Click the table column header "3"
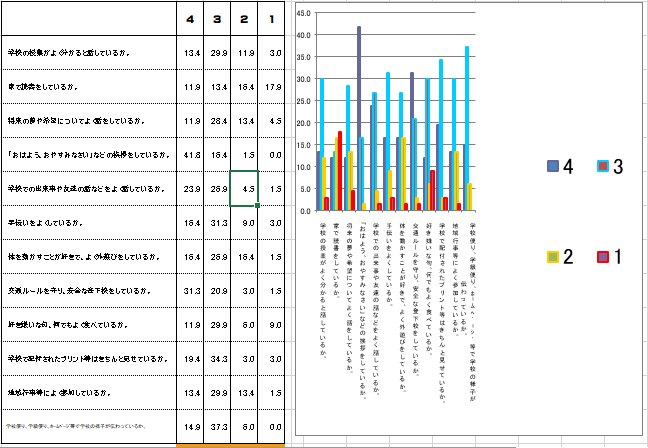 point(217,19)
